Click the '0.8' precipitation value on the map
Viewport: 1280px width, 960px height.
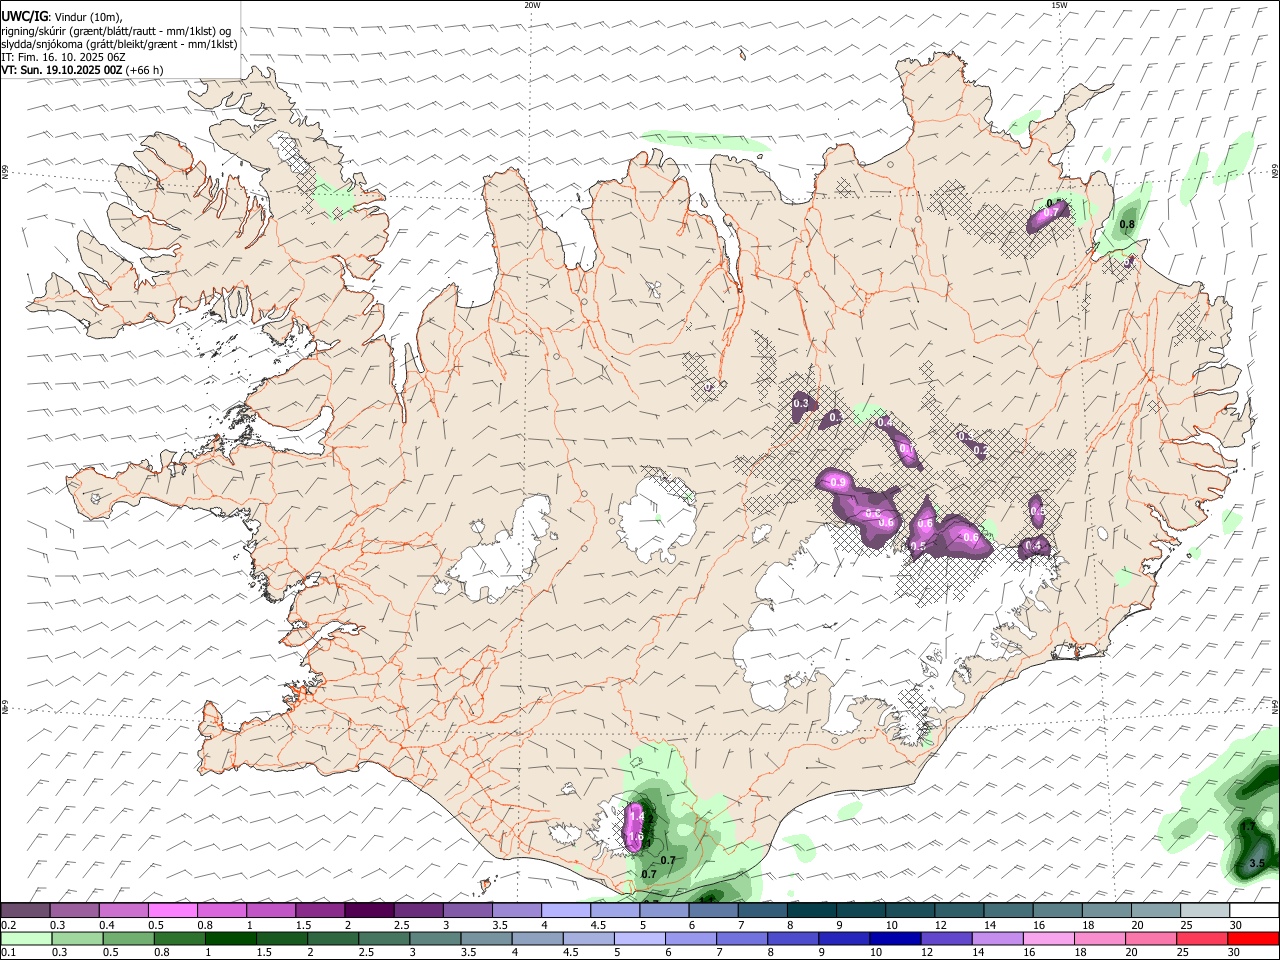coord(1127,224)
